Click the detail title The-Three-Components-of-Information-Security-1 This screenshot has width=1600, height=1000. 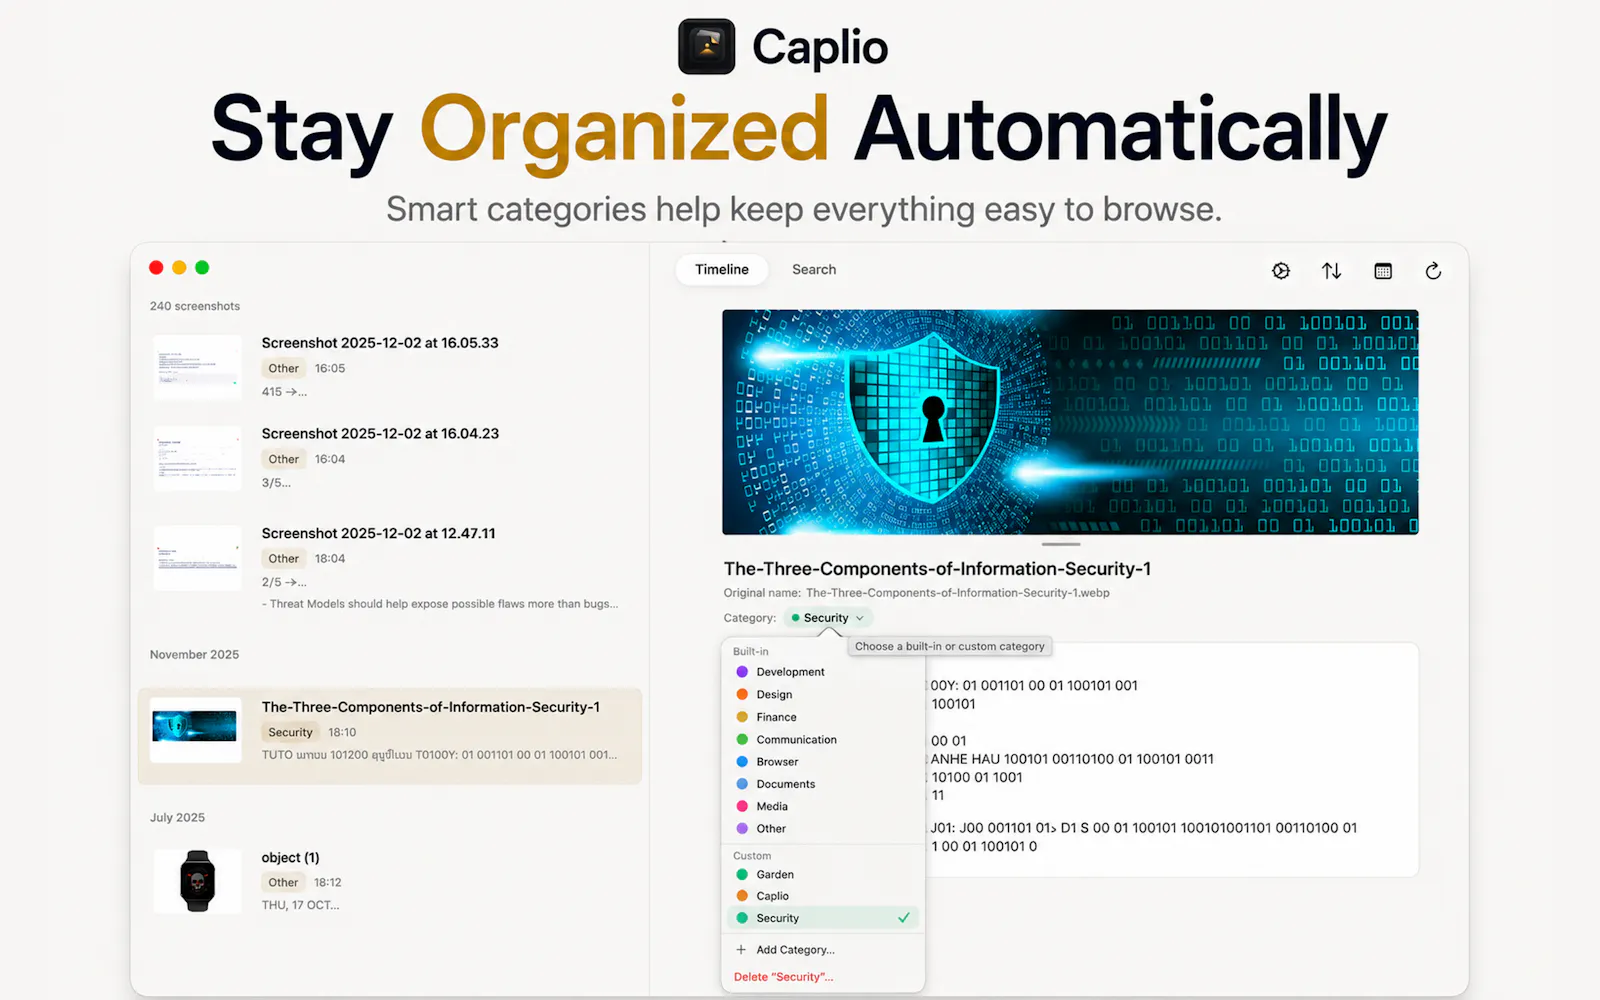point(937,569)
